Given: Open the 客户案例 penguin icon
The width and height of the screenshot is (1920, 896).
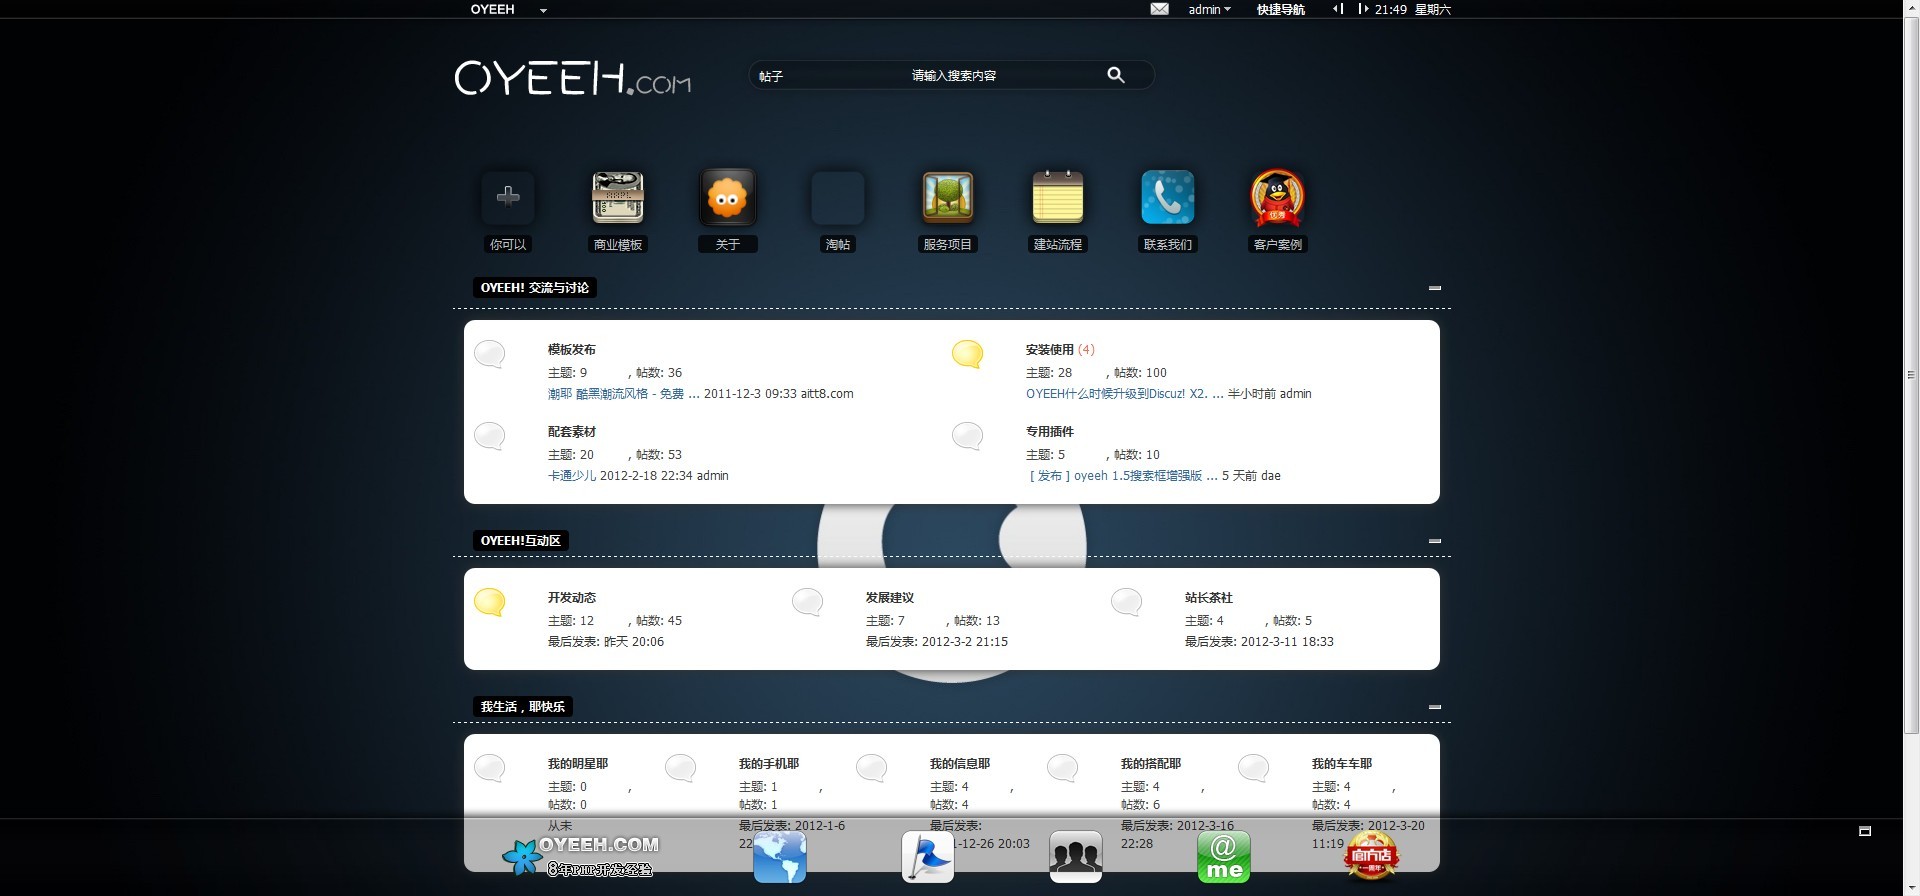Looking at the screenshot, I should point(1277,198).
